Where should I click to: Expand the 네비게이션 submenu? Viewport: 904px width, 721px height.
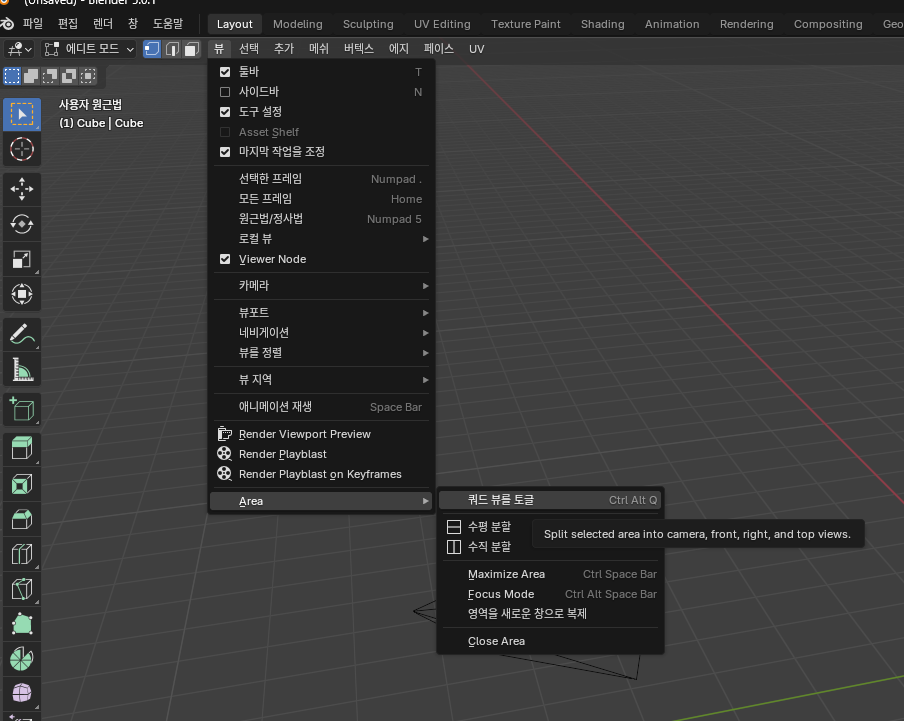(321, 333)
